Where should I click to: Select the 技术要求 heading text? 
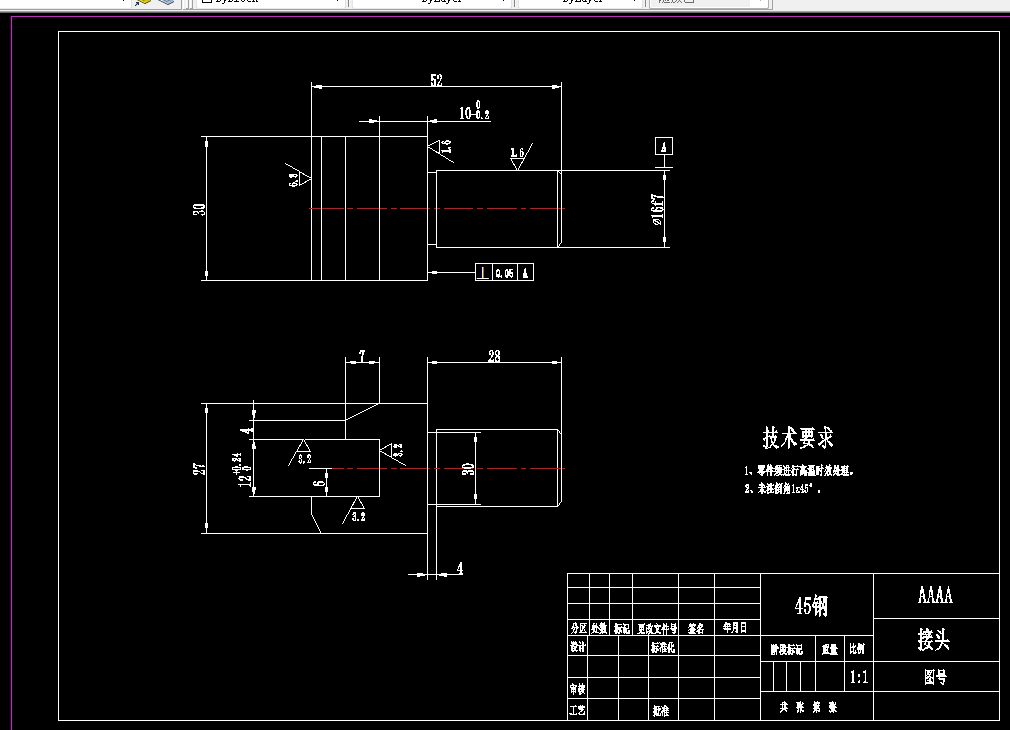[797, 437]
